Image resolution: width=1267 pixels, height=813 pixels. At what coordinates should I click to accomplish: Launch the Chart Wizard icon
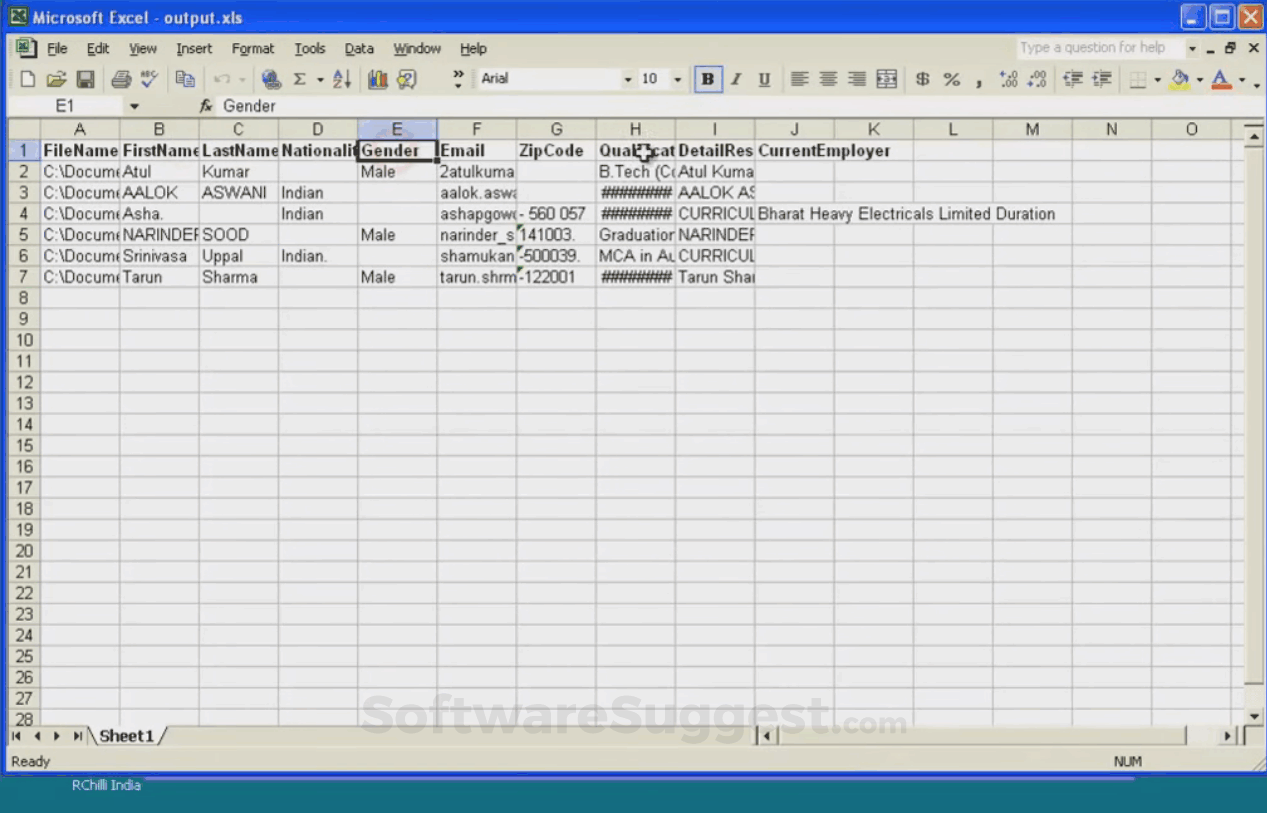377,79
